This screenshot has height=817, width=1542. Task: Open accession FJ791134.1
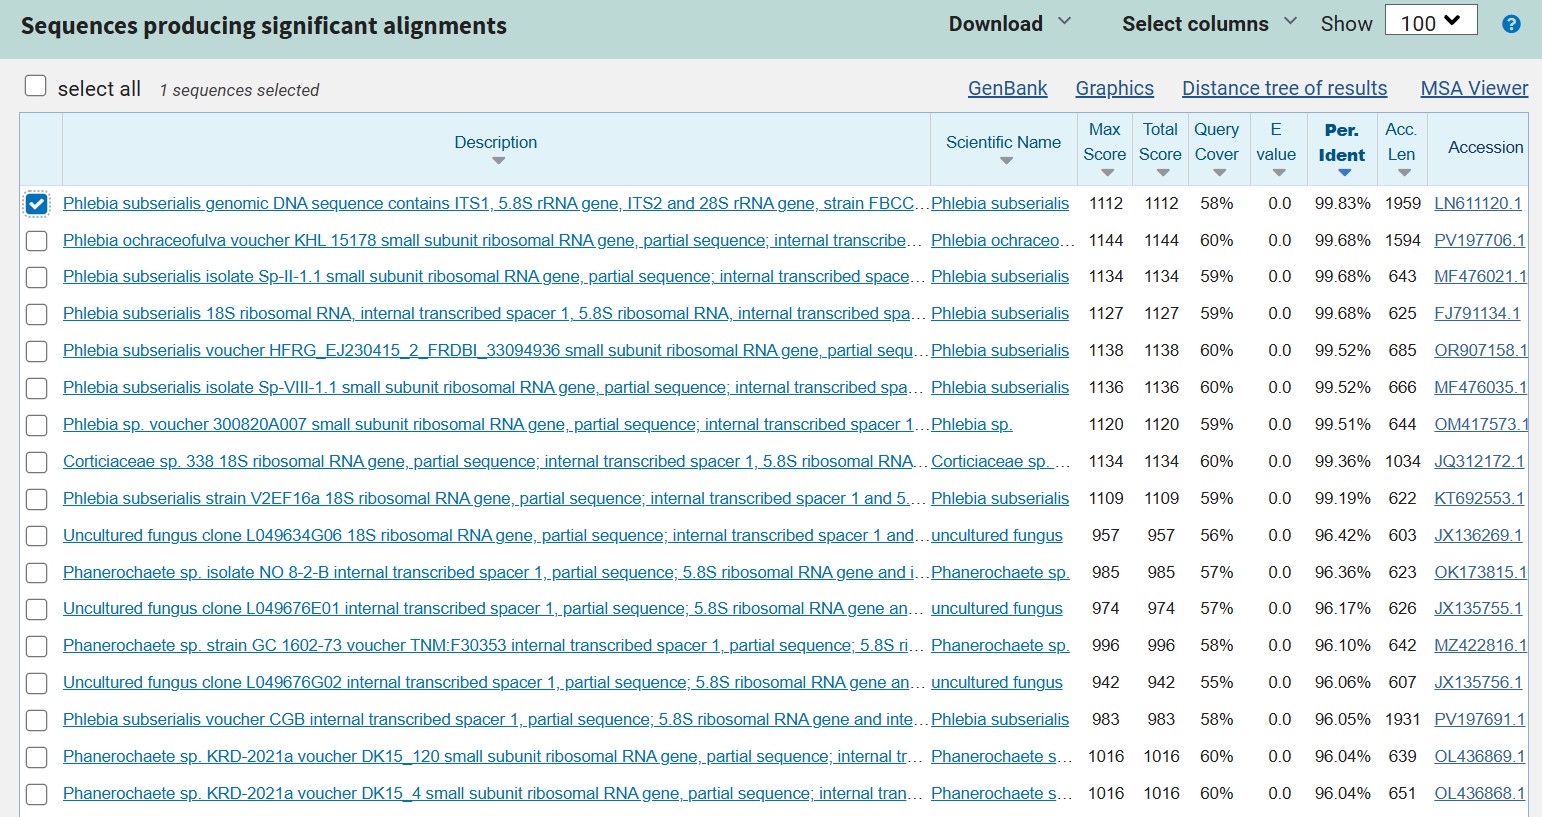coord(1477,313)
